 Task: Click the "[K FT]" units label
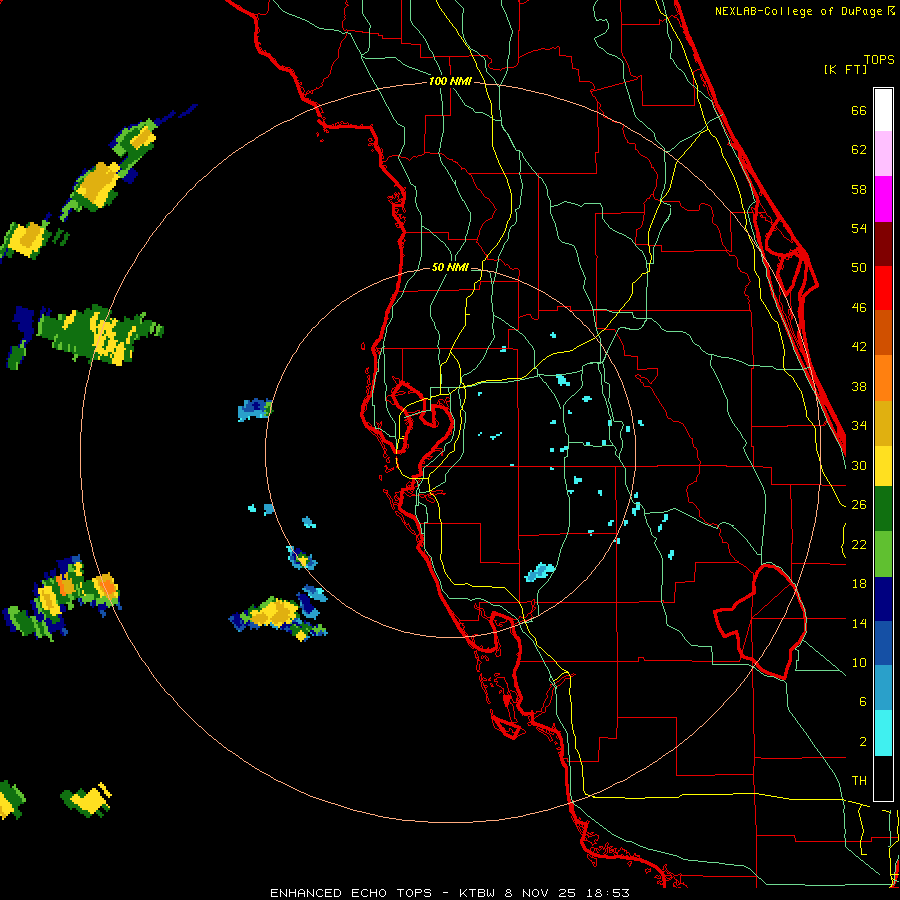click(845, 69)
